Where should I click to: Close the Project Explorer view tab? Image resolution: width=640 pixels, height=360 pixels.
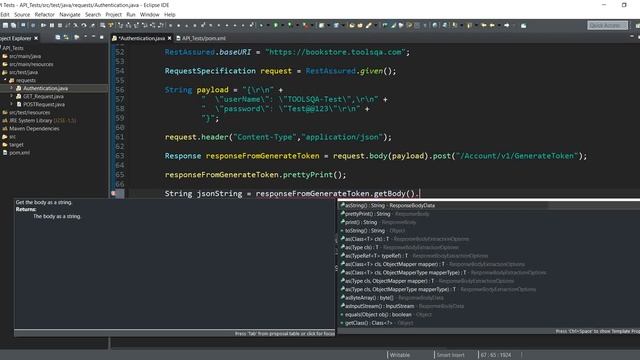(36, 38)
